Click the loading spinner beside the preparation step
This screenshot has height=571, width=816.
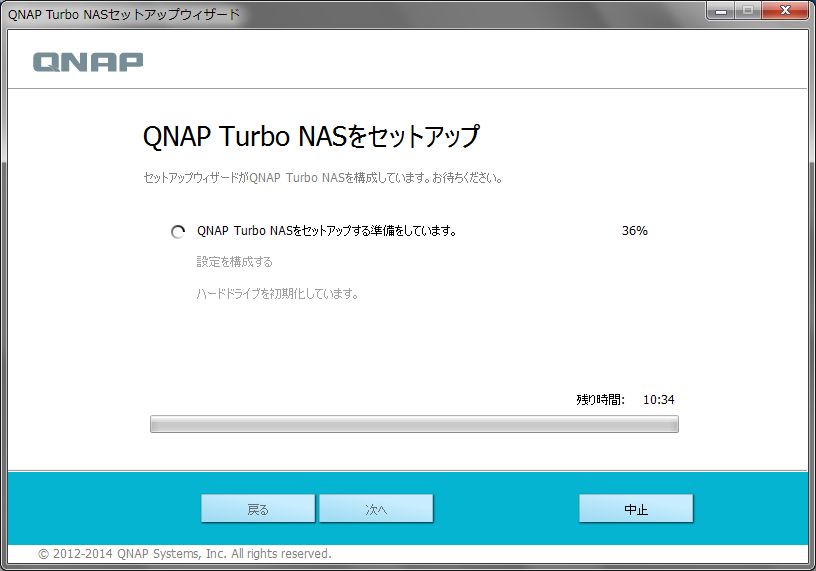click(x=178, y=231)
